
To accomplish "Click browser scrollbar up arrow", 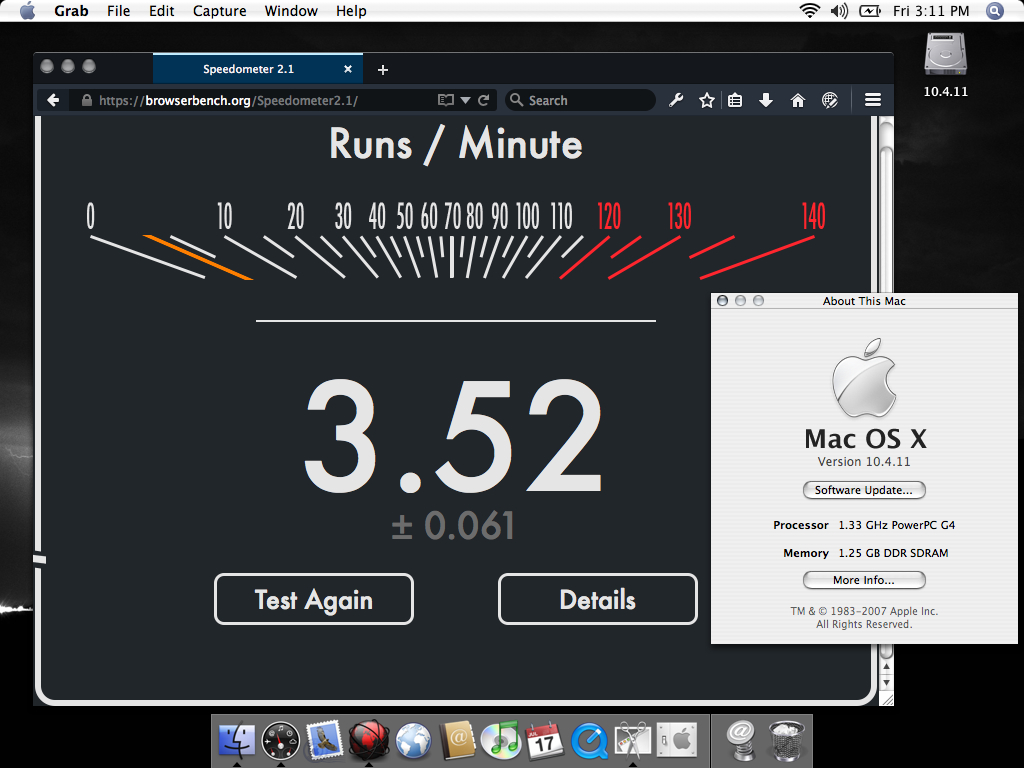I will point(886,667).
